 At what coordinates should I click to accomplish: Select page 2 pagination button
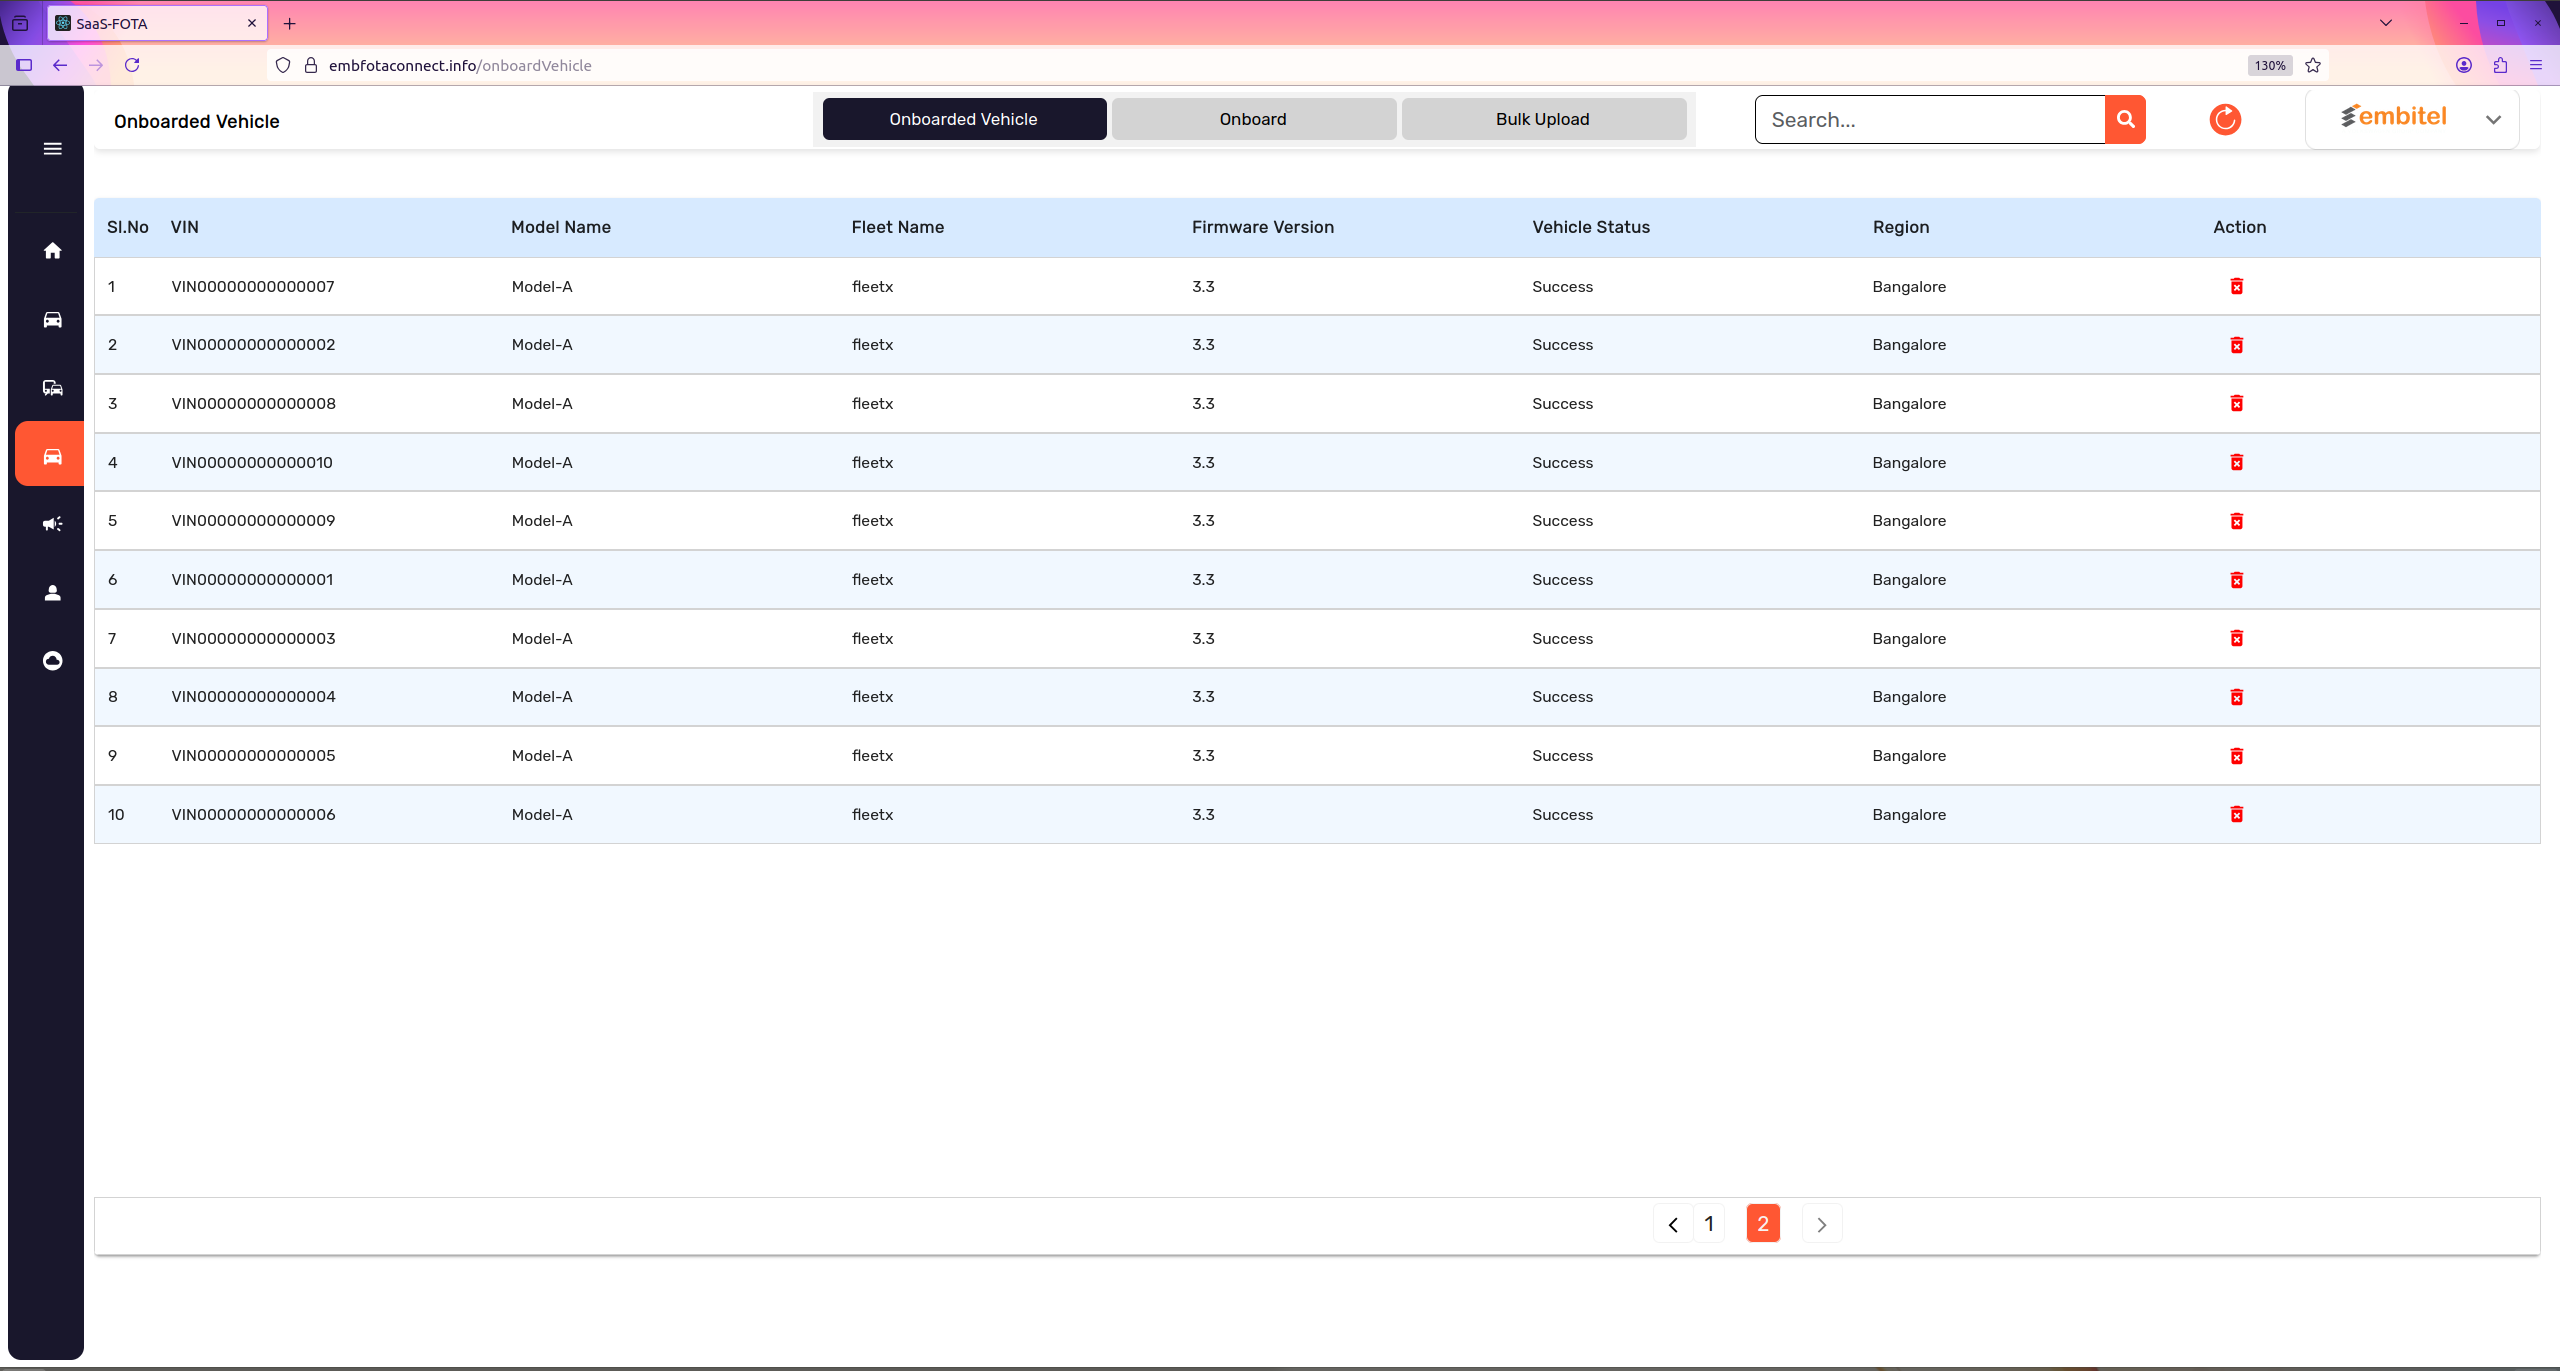(1763, 1224)
